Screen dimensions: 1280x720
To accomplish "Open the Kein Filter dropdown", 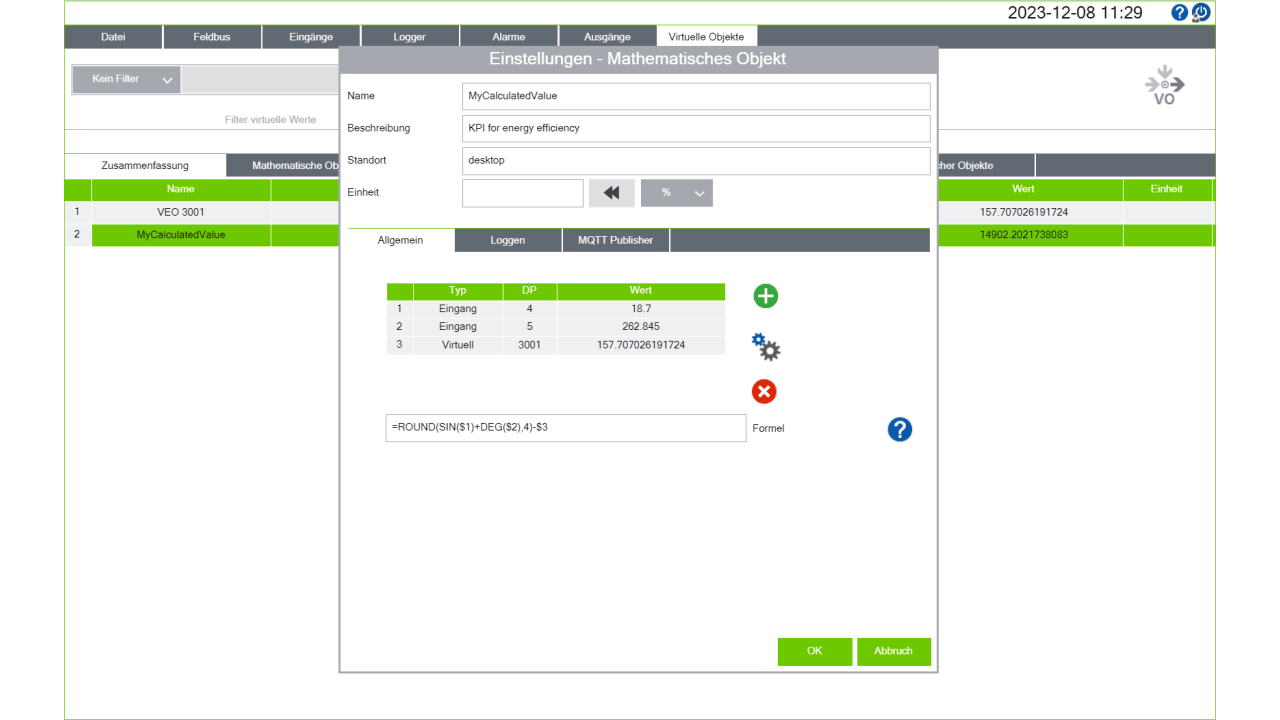I will coord(126,79).
